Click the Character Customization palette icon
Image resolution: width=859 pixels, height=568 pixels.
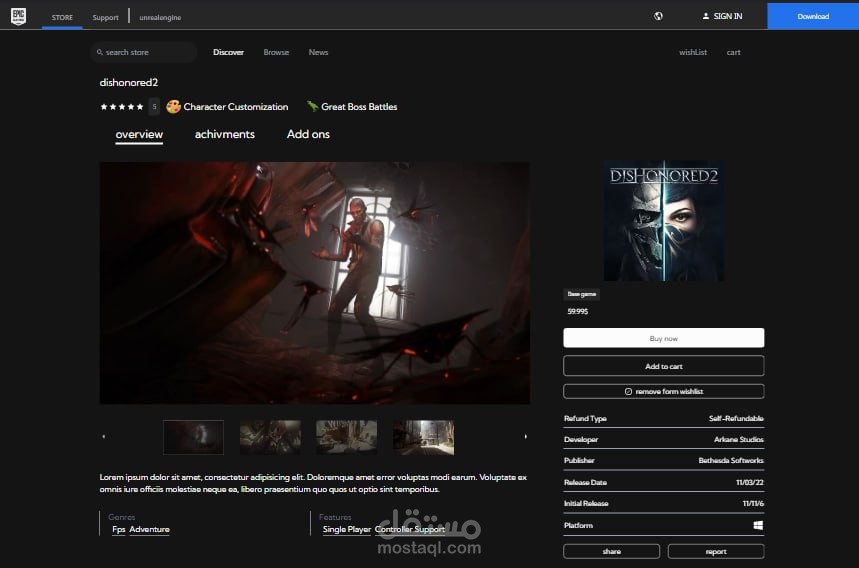point(174,106)
